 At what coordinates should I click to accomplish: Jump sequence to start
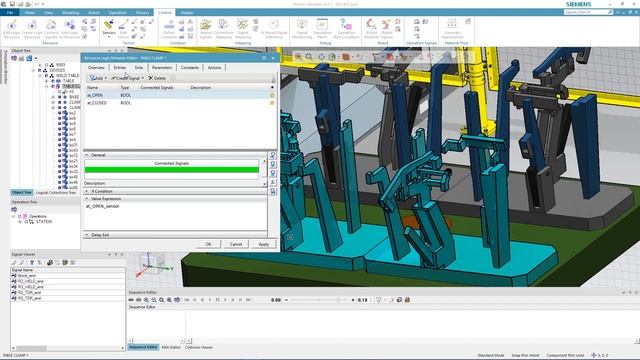click(x=187, y=300)
